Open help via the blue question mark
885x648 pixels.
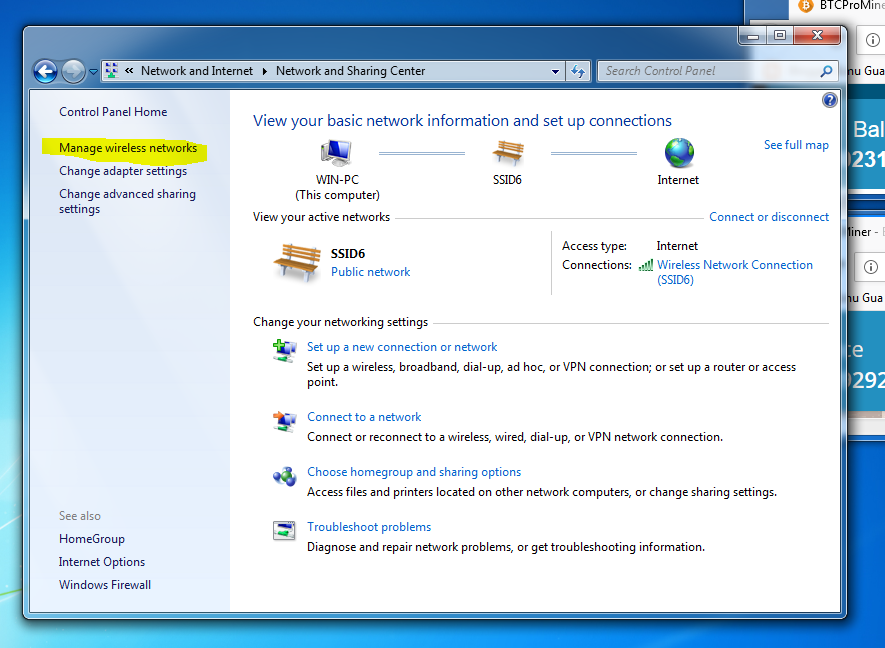click(829, 100)
